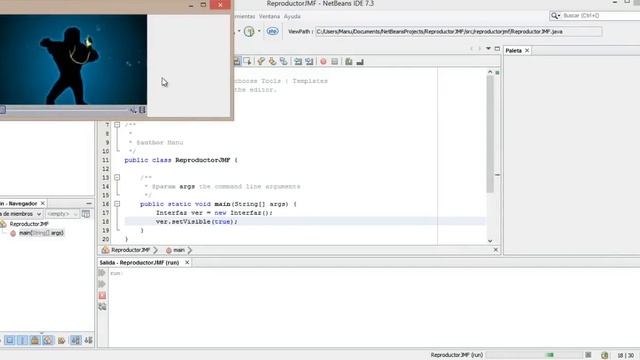The image size is (640, 360).
Task: Close the breadcrumb bar with X
Action: click(x=496, y=250)
